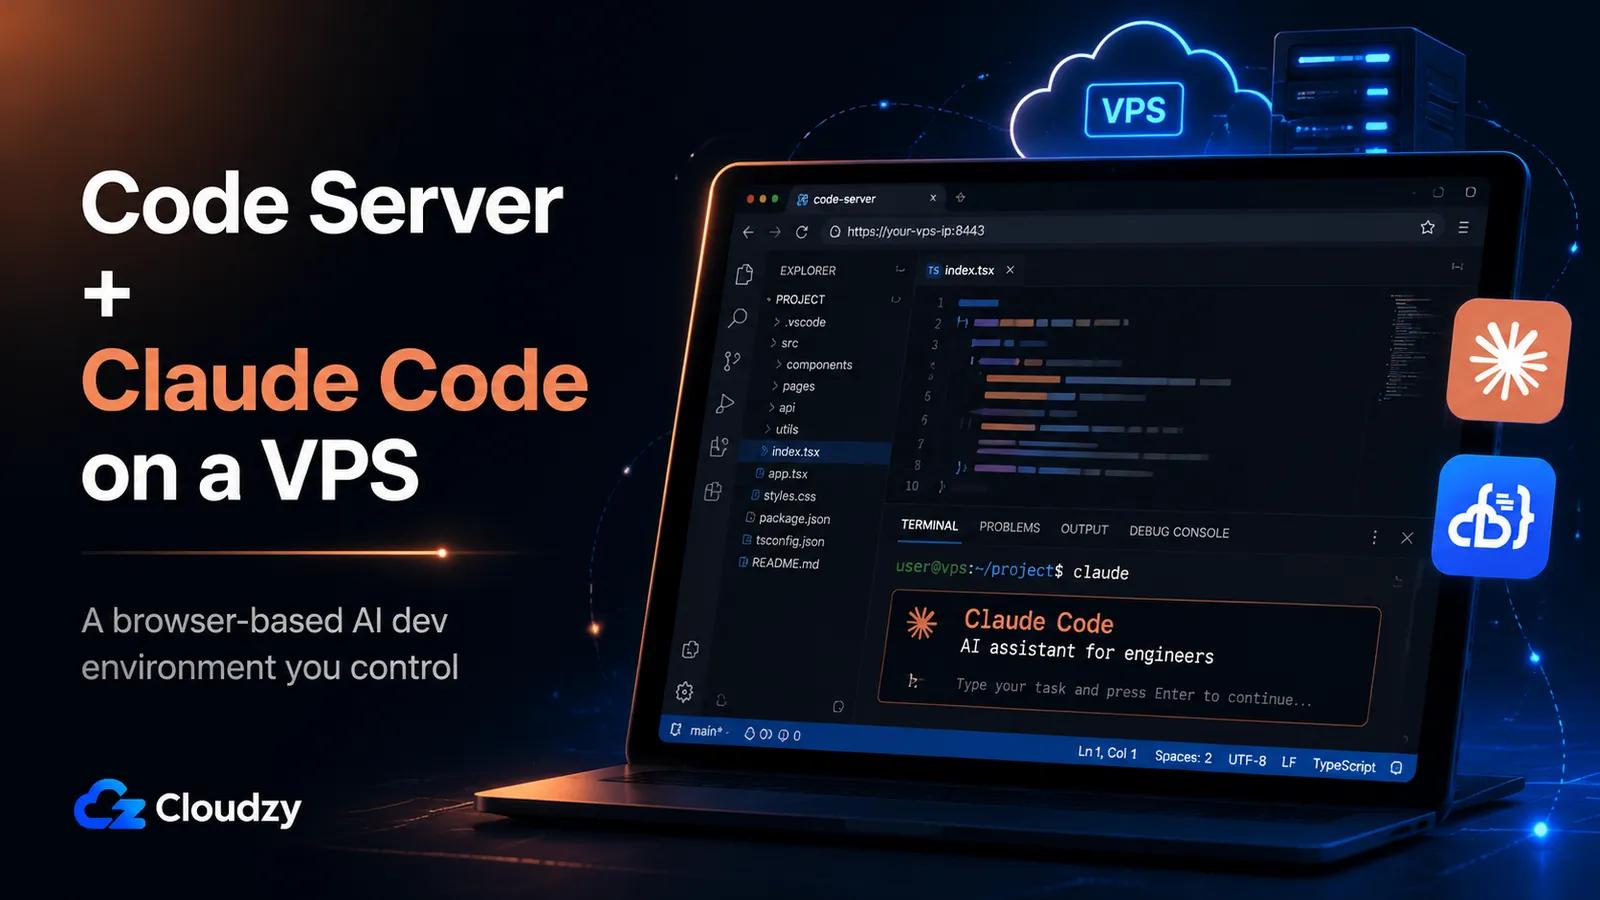Expand the .vscode folder
Viewport: 1600px width, 900px height.
click(x=800, y=322)
